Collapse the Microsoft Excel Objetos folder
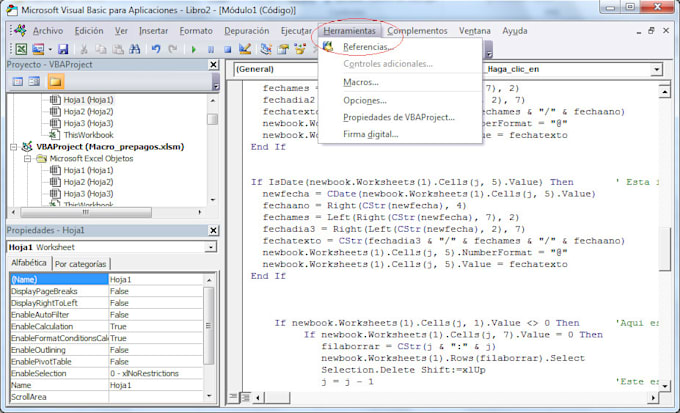 (x=27, y=159)
